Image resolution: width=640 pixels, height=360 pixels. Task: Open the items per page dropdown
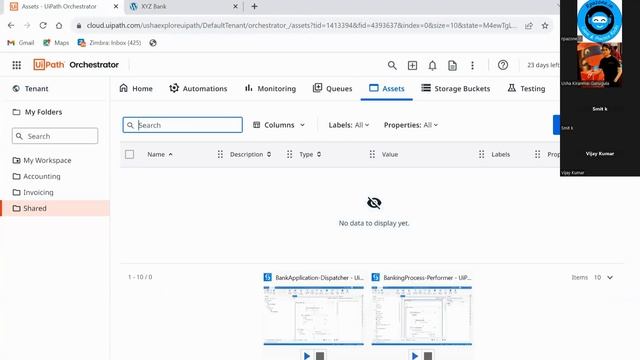(x=603, y=278)
